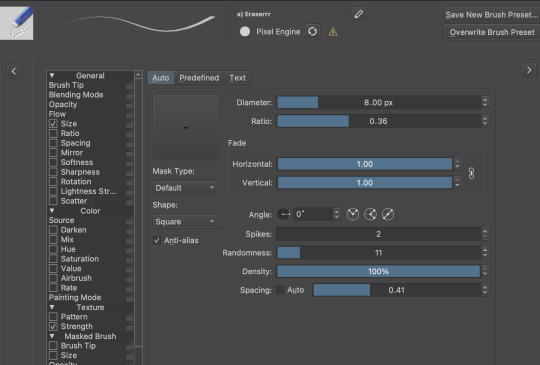Enable the Sharpness checkbox
This screenshot has height=365, width=540.
(x=53, y=172)
